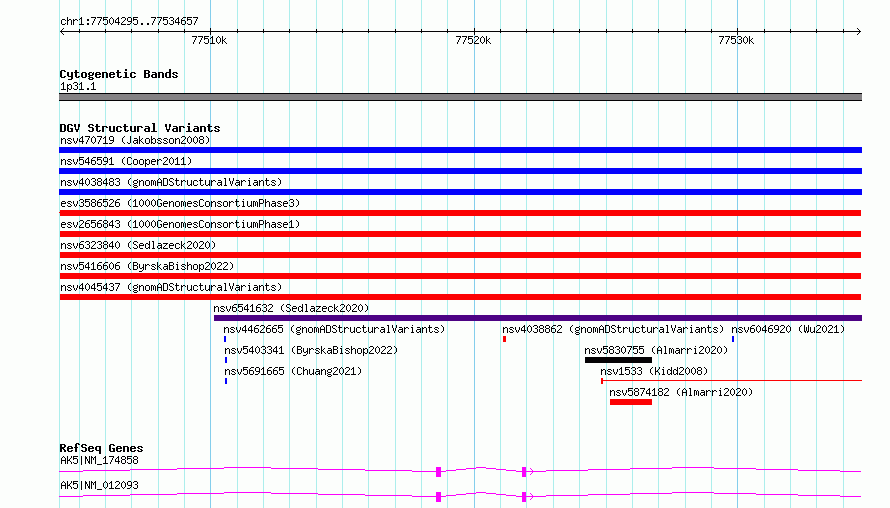Open variant nsv5403341 (ByrskaBishop2022) label
Screen dimensions: 890x508
[x=311, y=350]
